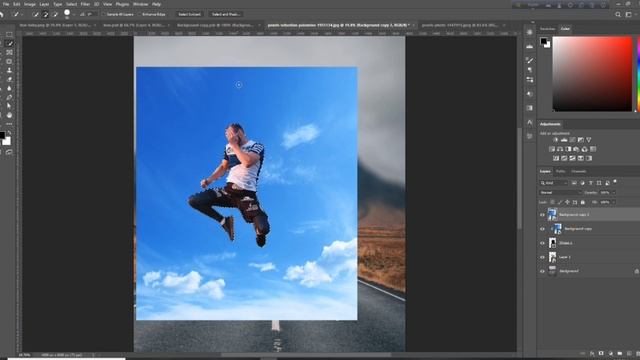This screenshot has height=360, width=640.
Task: Switch to the Channels tab
Action: tap(578, 171)
